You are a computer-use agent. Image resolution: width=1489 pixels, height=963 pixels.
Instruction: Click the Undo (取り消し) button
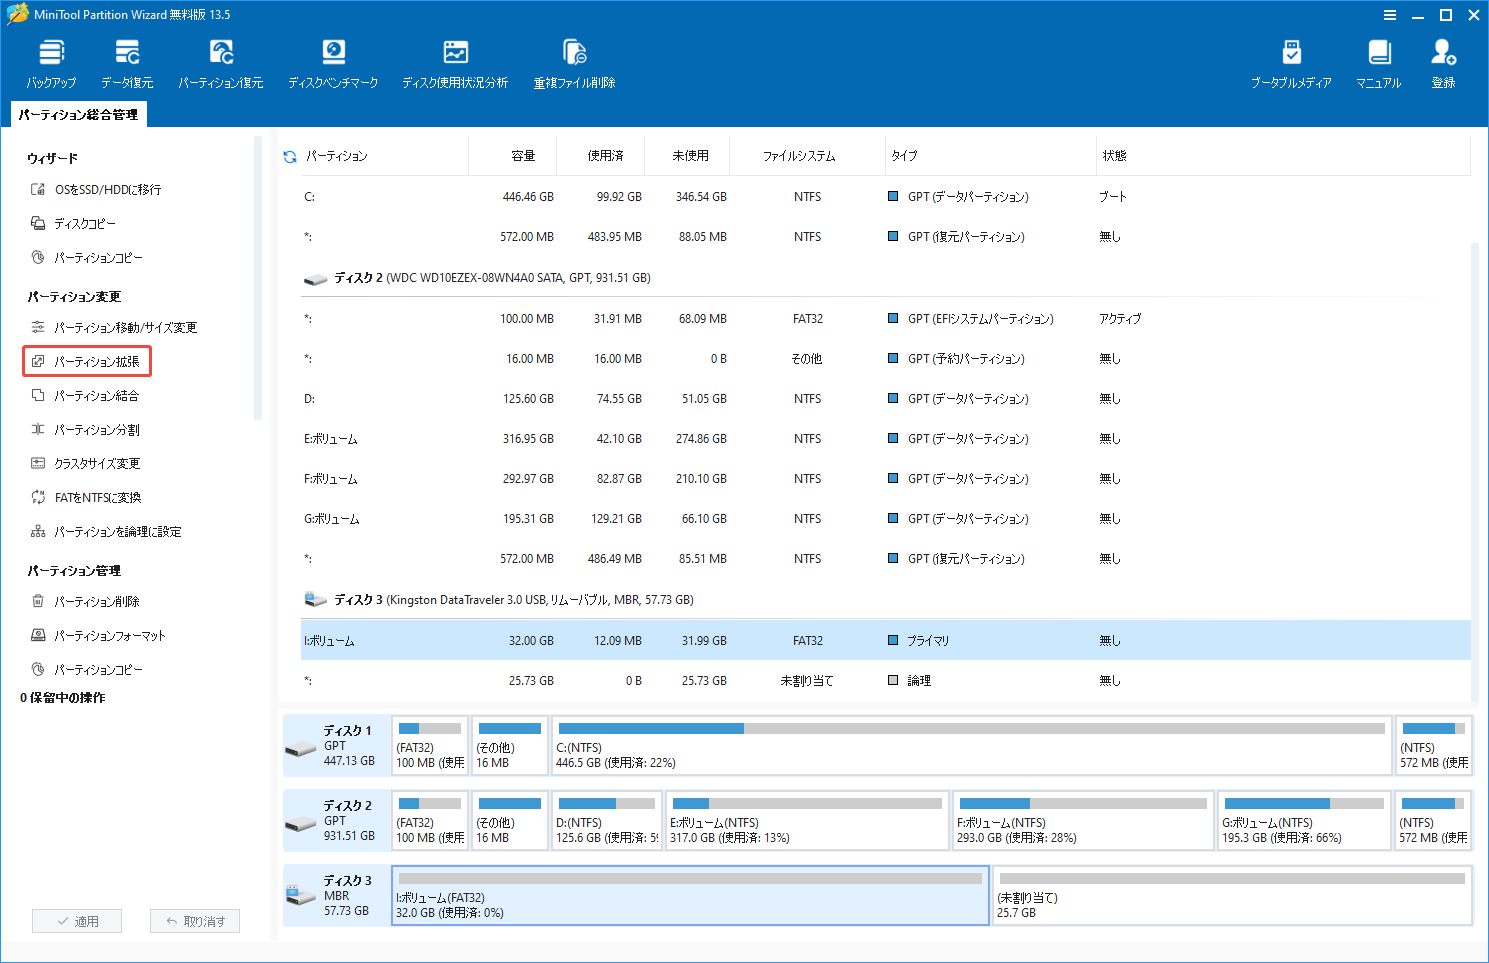195,921
